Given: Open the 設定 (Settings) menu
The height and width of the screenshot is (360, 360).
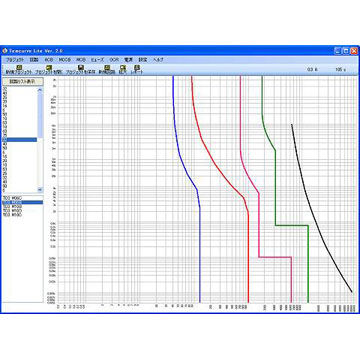Looking at the screenshot, I should [143, 60].
